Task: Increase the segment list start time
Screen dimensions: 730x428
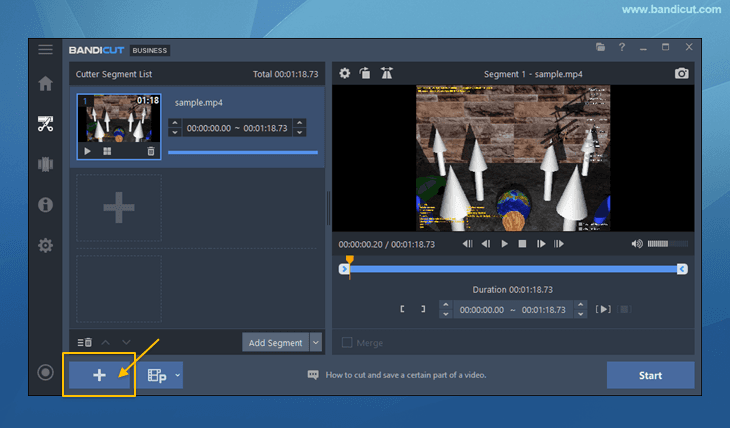Action: click(x=175, y=123)
